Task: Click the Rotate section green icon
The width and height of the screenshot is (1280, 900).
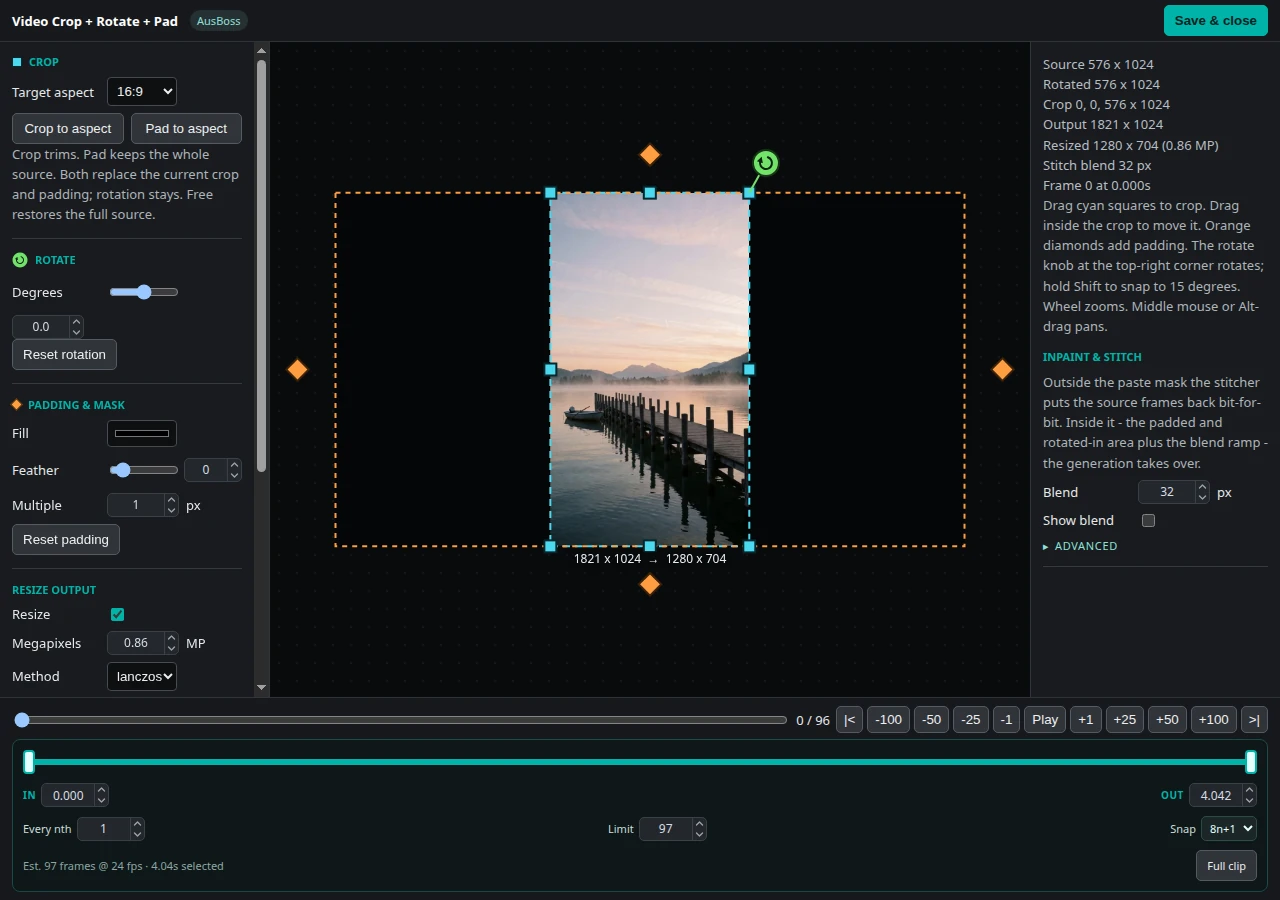Action: click(20, 260)
